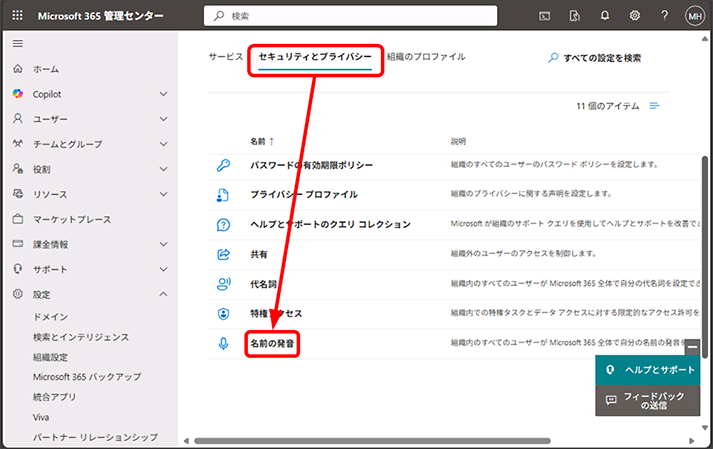Switch to the サービス tab

[x=226, y=57]
